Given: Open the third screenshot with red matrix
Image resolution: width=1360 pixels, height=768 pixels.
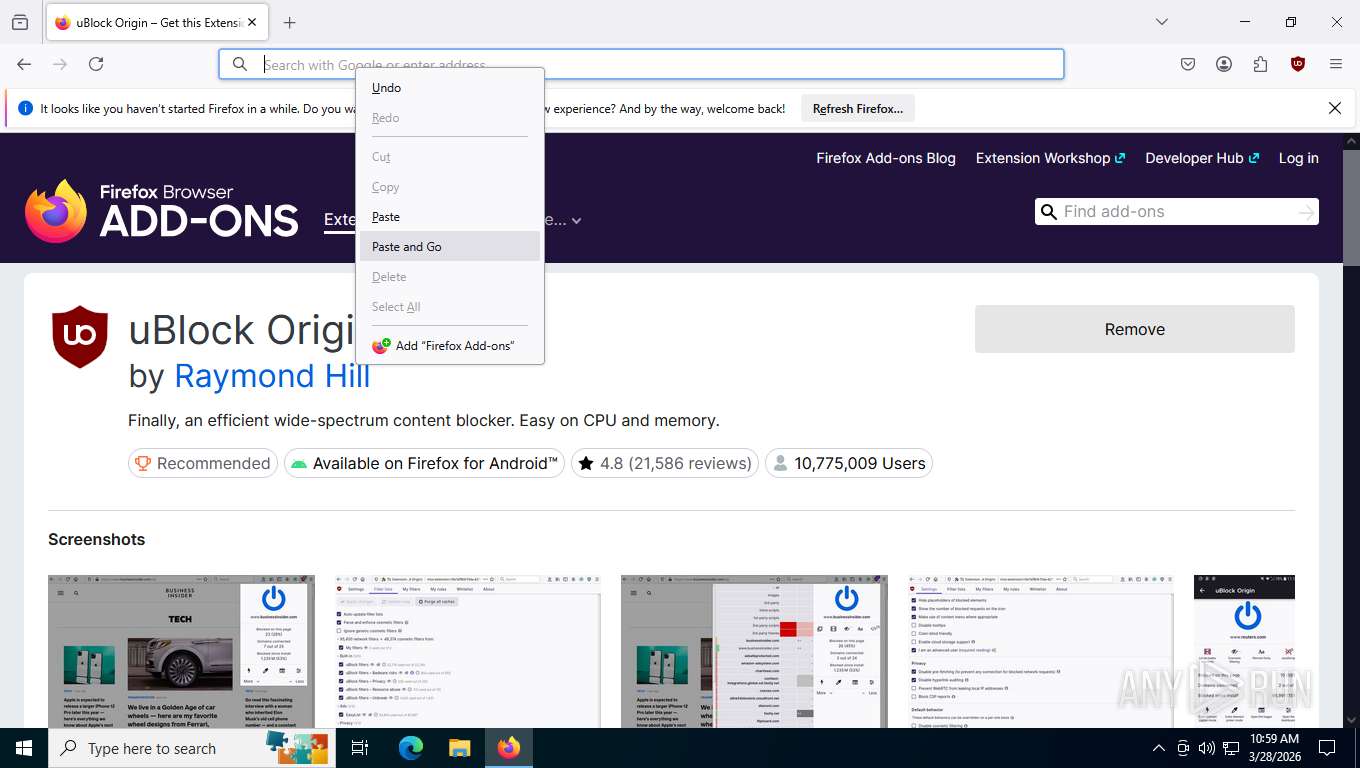Looking at the screenshot, I should [754, 651].
